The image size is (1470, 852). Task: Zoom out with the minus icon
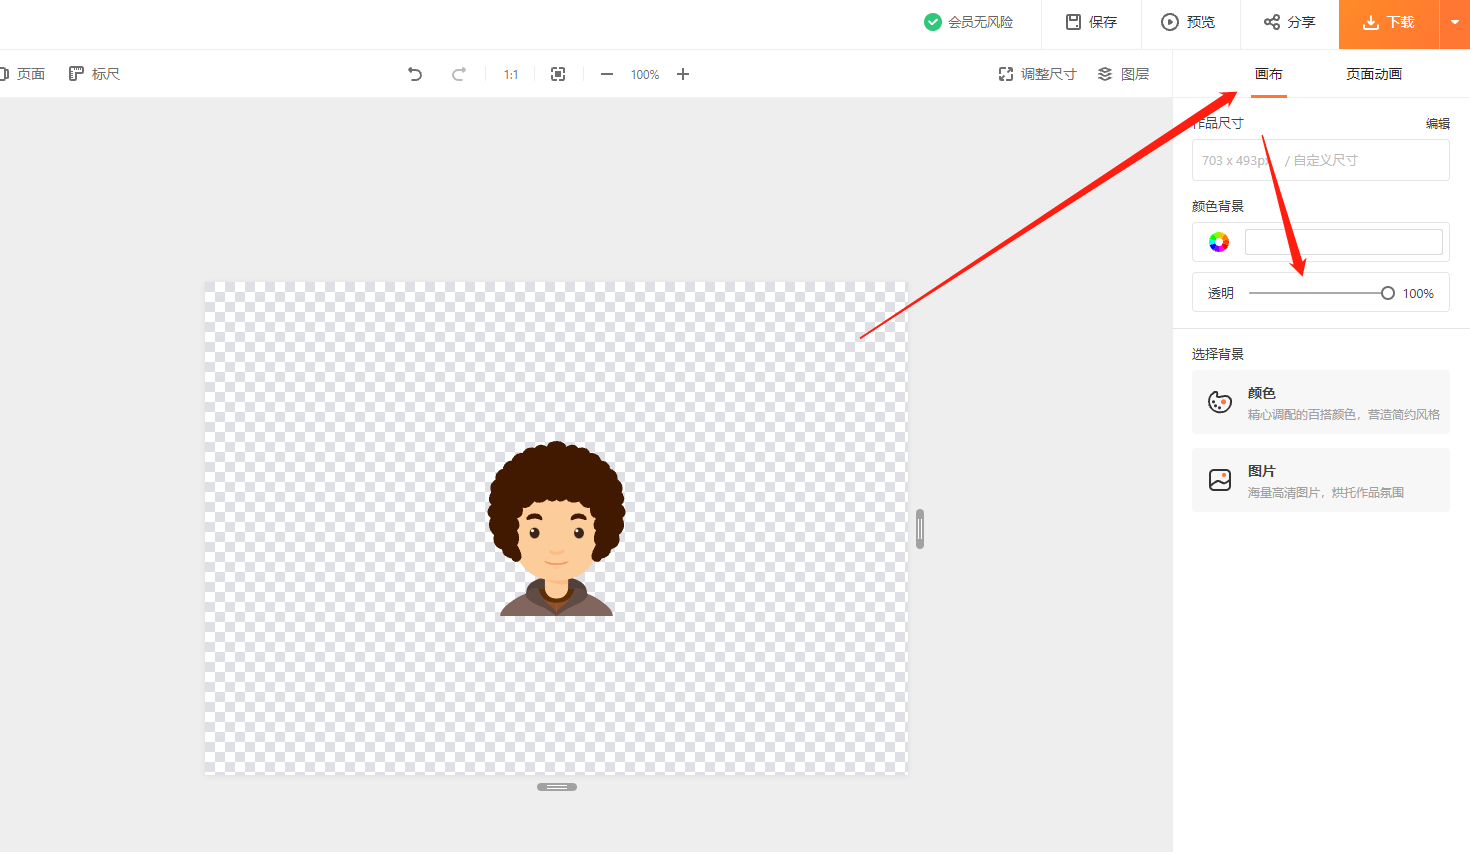pos(606,74)
